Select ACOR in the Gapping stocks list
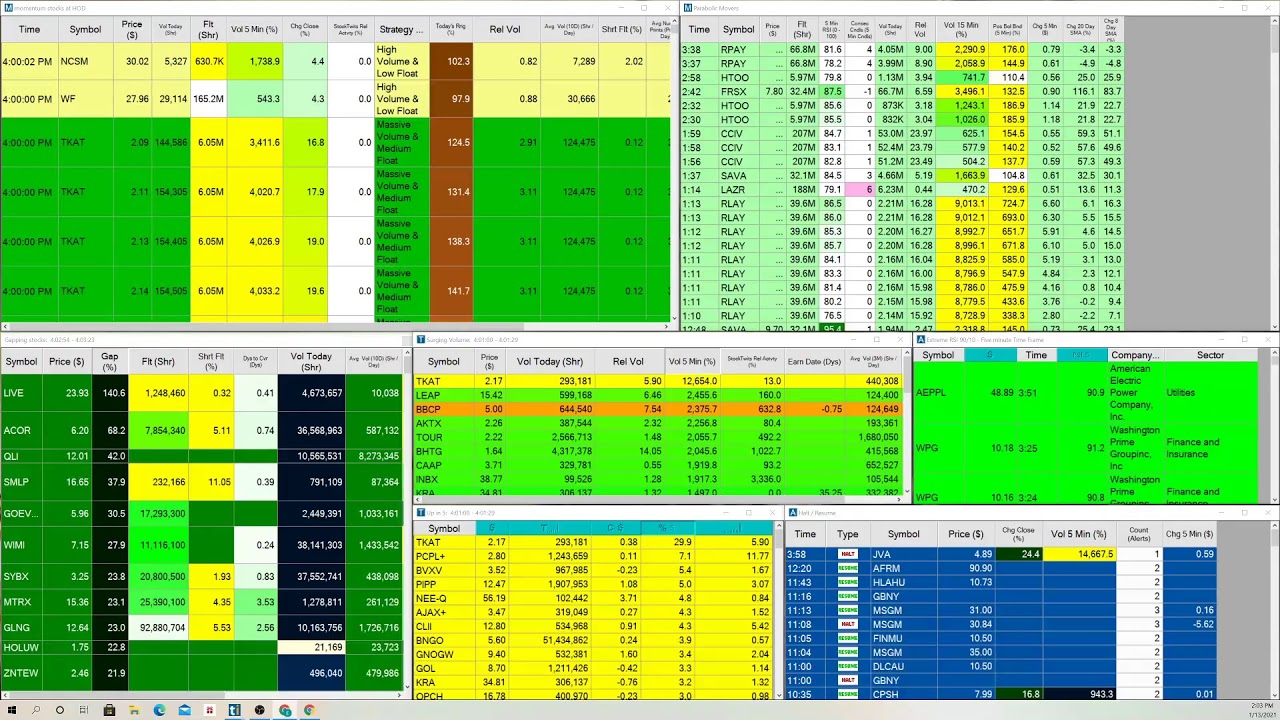 17,430
